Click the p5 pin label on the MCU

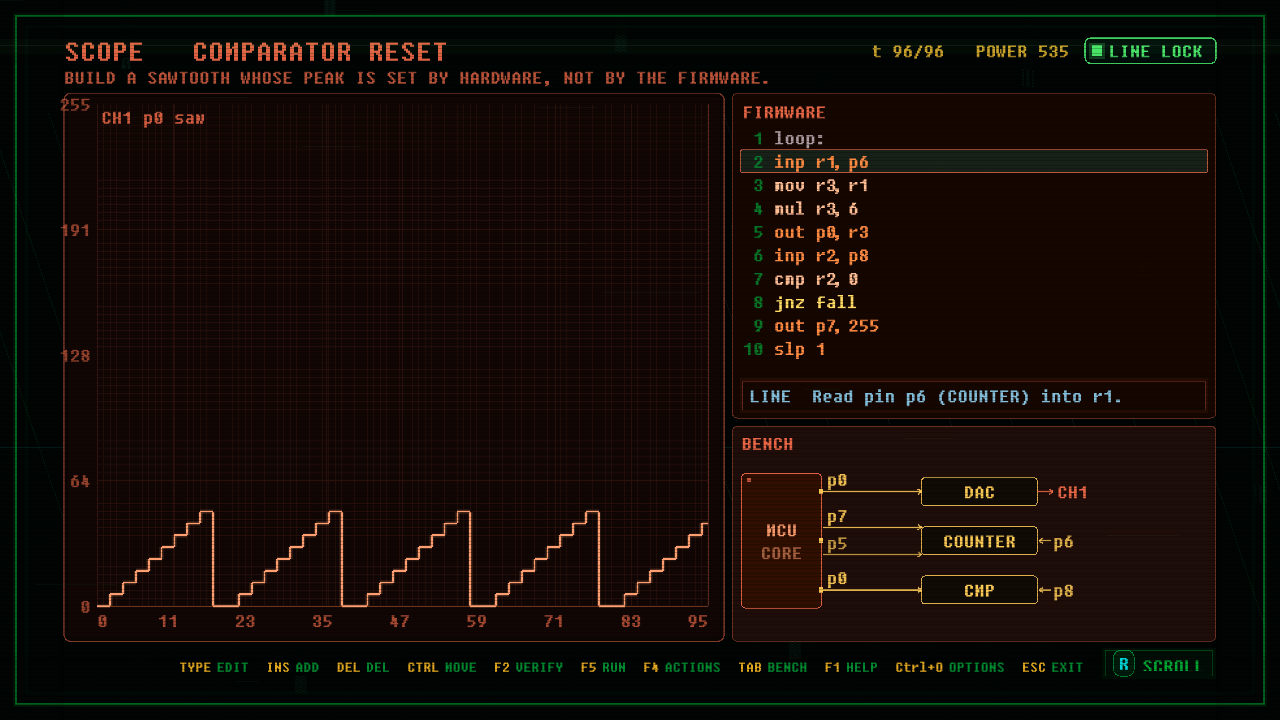point(837,542)
